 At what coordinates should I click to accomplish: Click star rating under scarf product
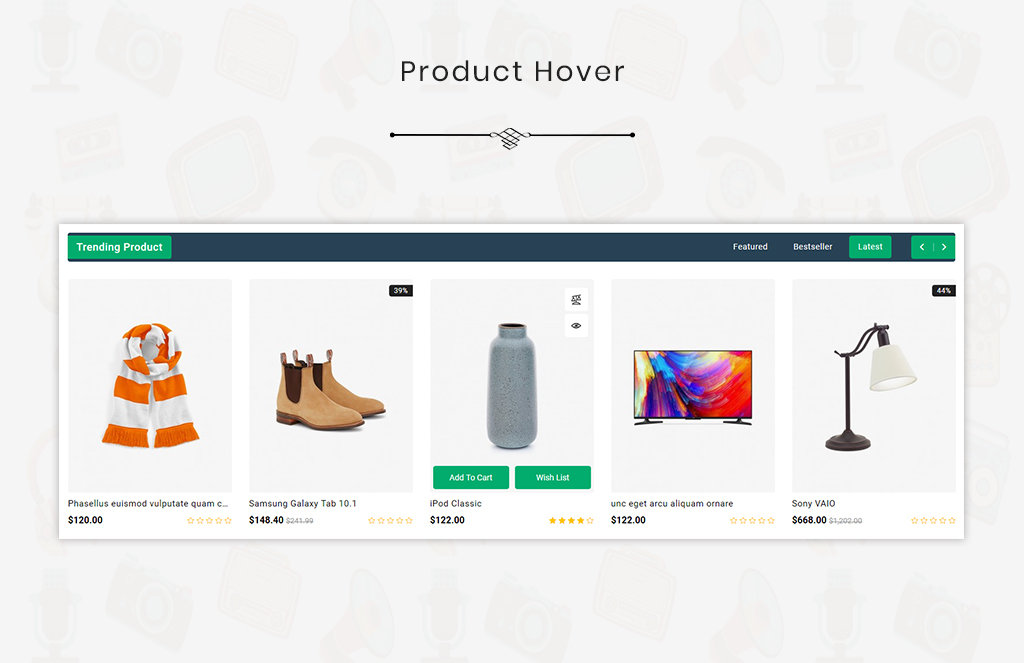[210, 521]
